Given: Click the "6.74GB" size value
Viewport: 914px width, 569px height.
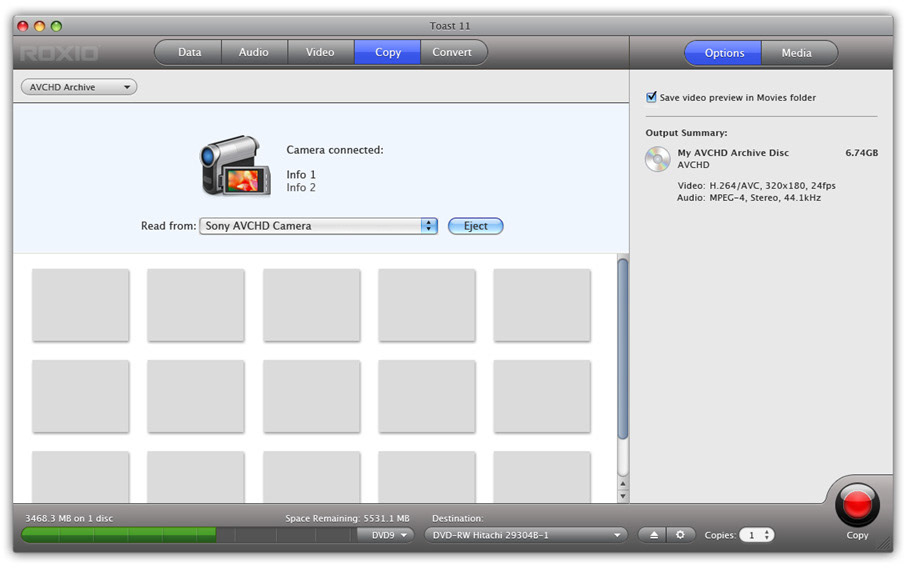Looking at the screenshot, I should [x=862, y=153].
